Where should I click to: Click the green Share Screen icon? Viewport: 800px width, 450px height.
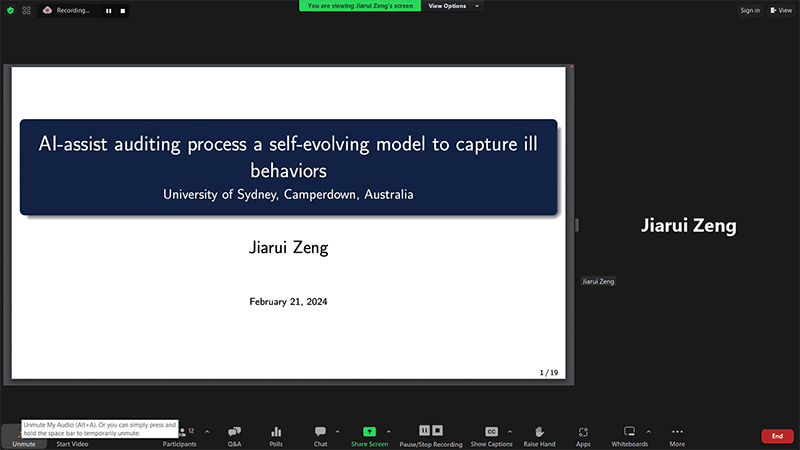point(369,431)
